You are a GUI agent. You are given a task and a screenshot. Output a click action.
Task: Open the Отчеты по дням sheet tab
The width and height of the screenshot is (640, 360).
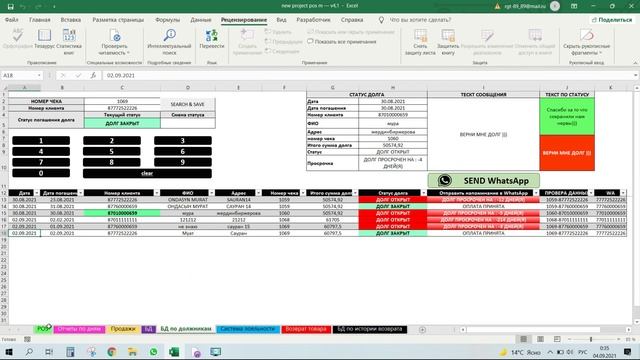coord(79,329)
